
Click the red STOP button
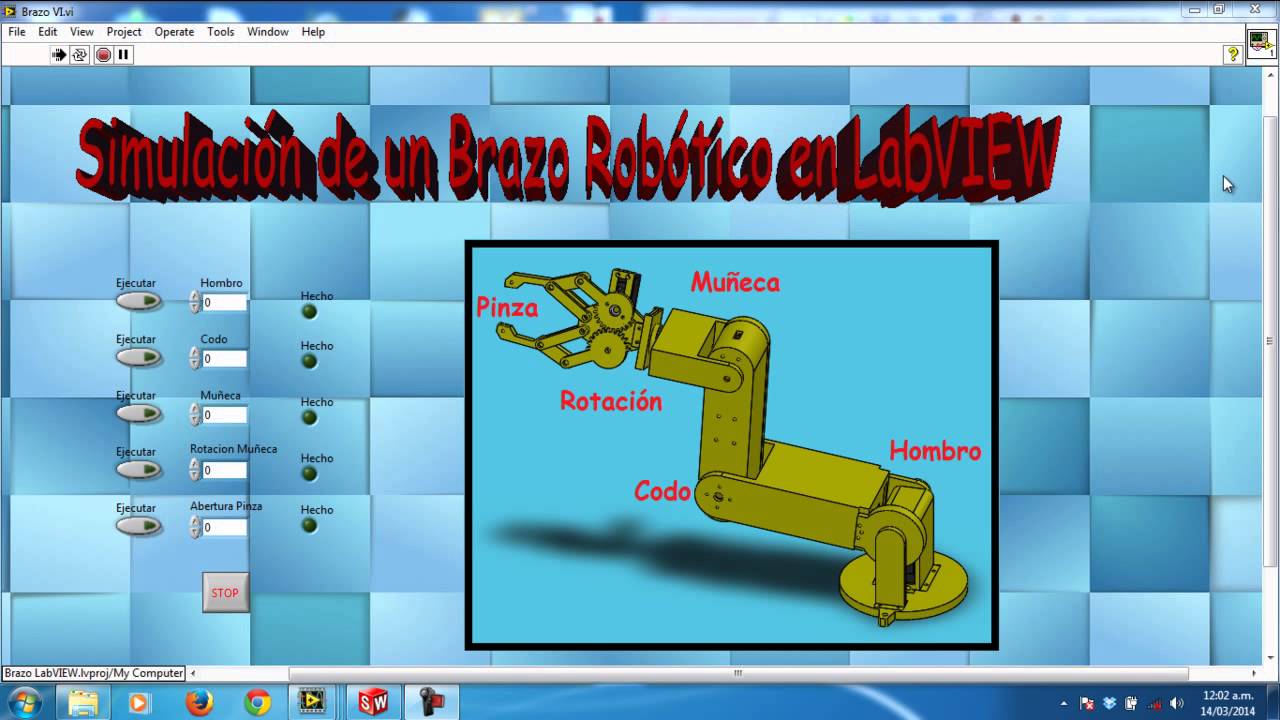(x=225, y=593)
